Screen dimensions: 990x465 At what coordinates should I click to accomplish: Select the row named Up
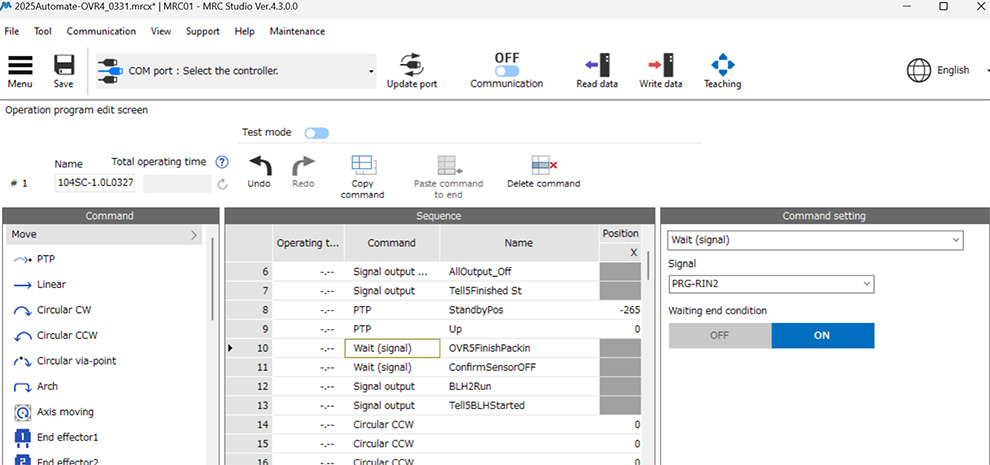(433, 329)
